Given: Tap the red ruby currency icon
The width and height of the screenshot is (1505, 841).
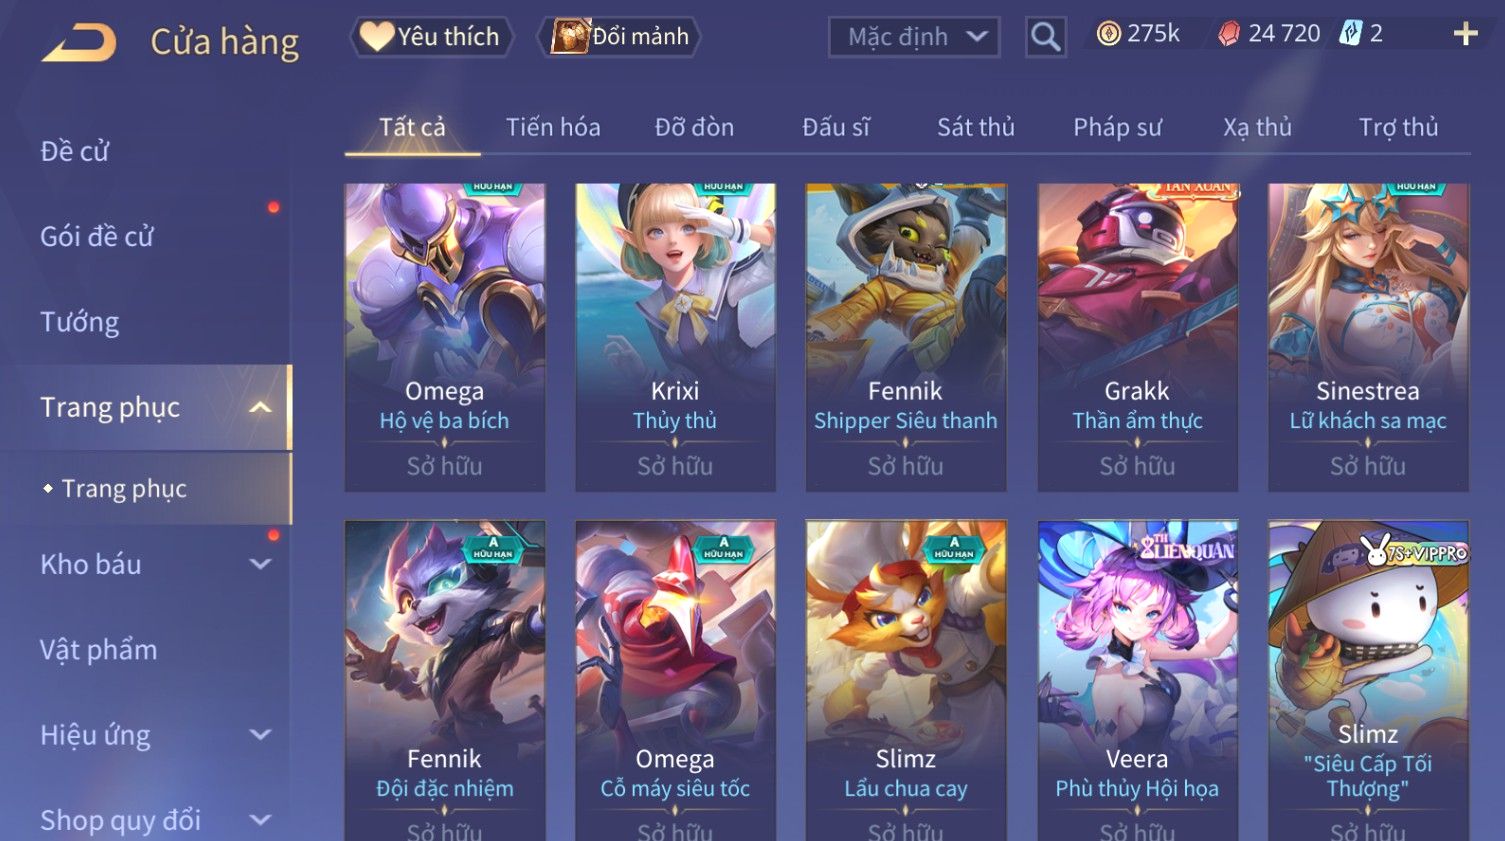Looking at the screenshot, I should tap(1229, 34).
